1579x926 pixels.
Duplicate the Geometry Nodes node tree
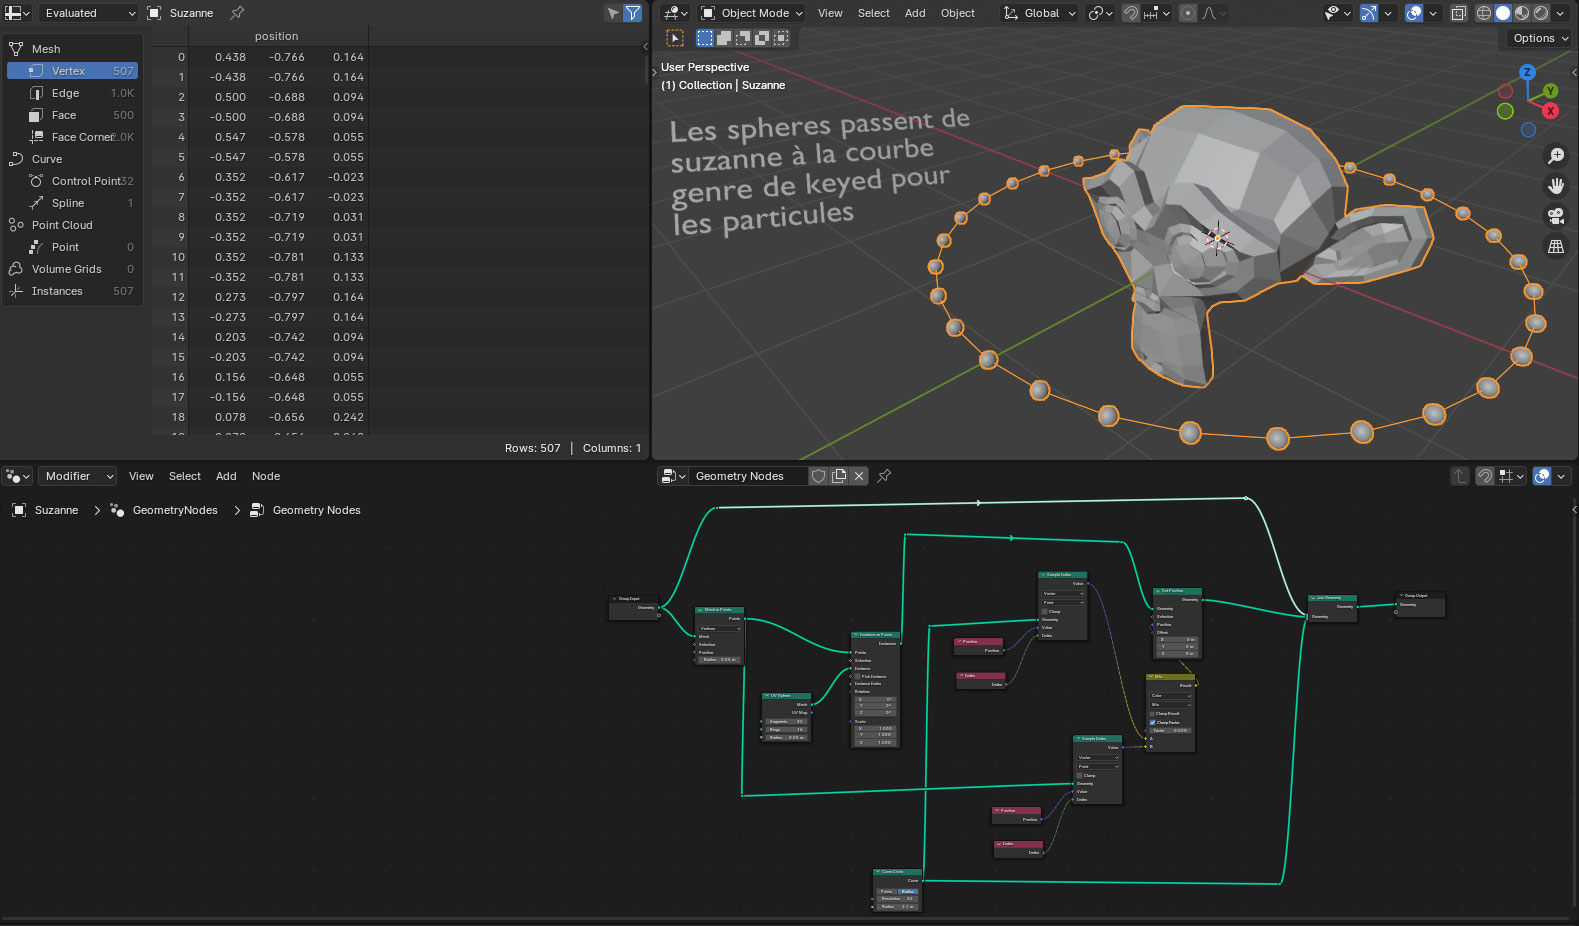[839, 476]
